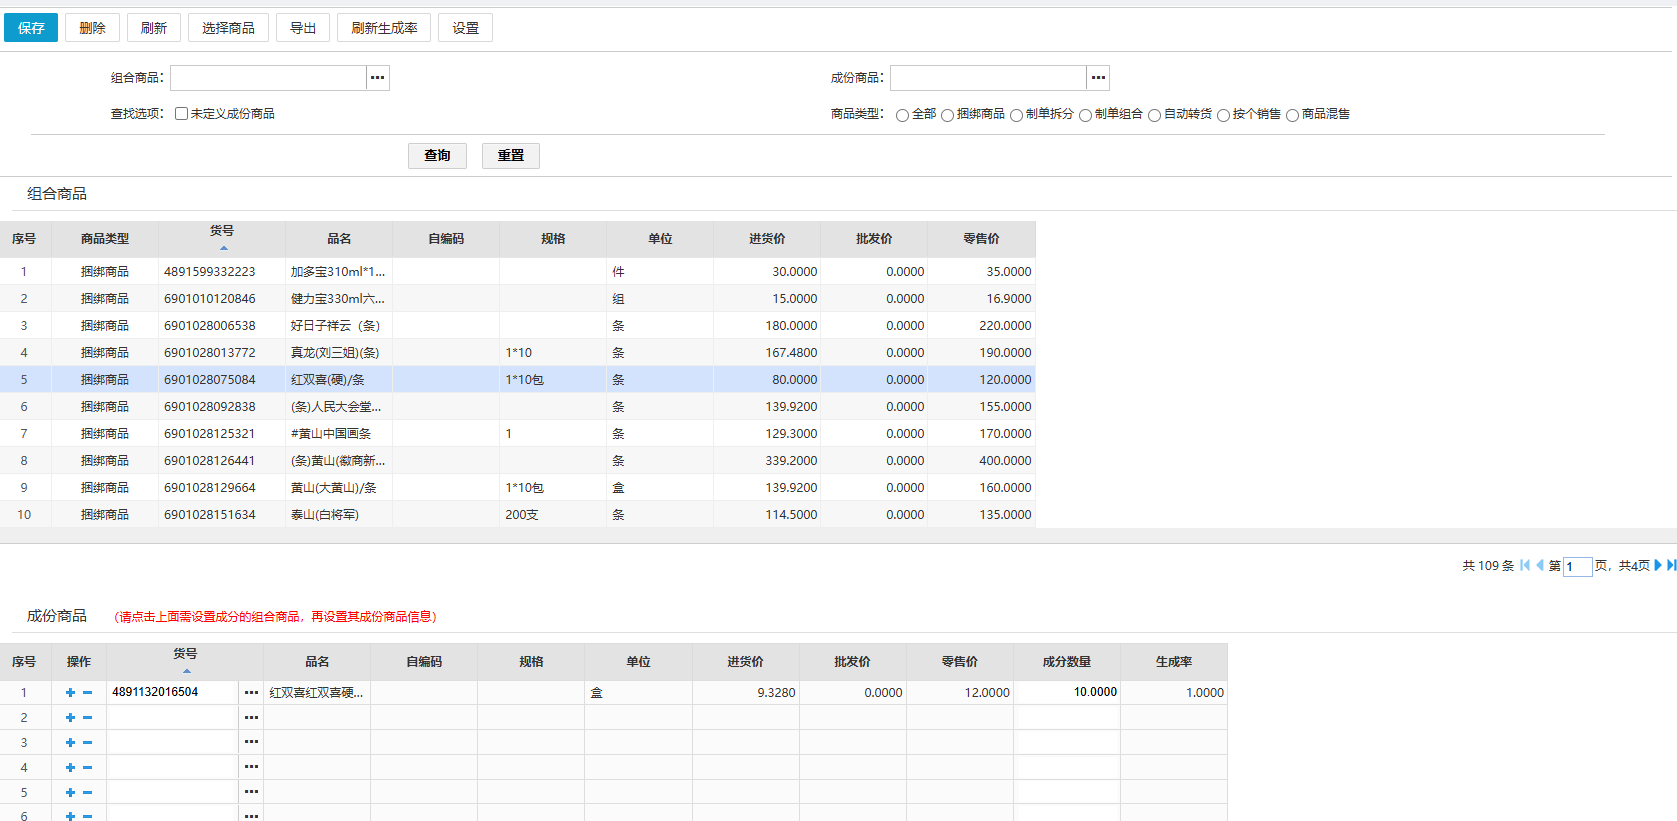This screenshot has width=1677, height=821.
Task: Click the plus icon in component row 4
Action: click(x=70, y=767)
